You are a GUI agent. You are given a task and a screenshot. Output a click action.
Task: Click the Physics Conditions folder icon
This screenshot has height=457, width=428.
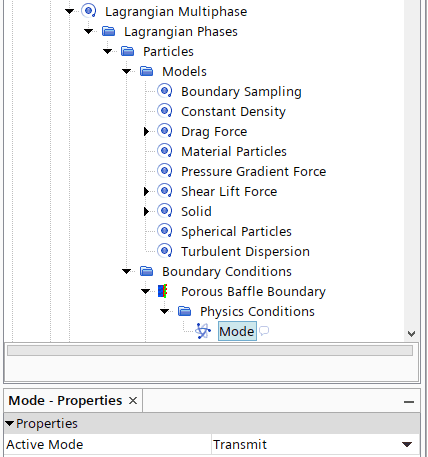coord(184,311)
